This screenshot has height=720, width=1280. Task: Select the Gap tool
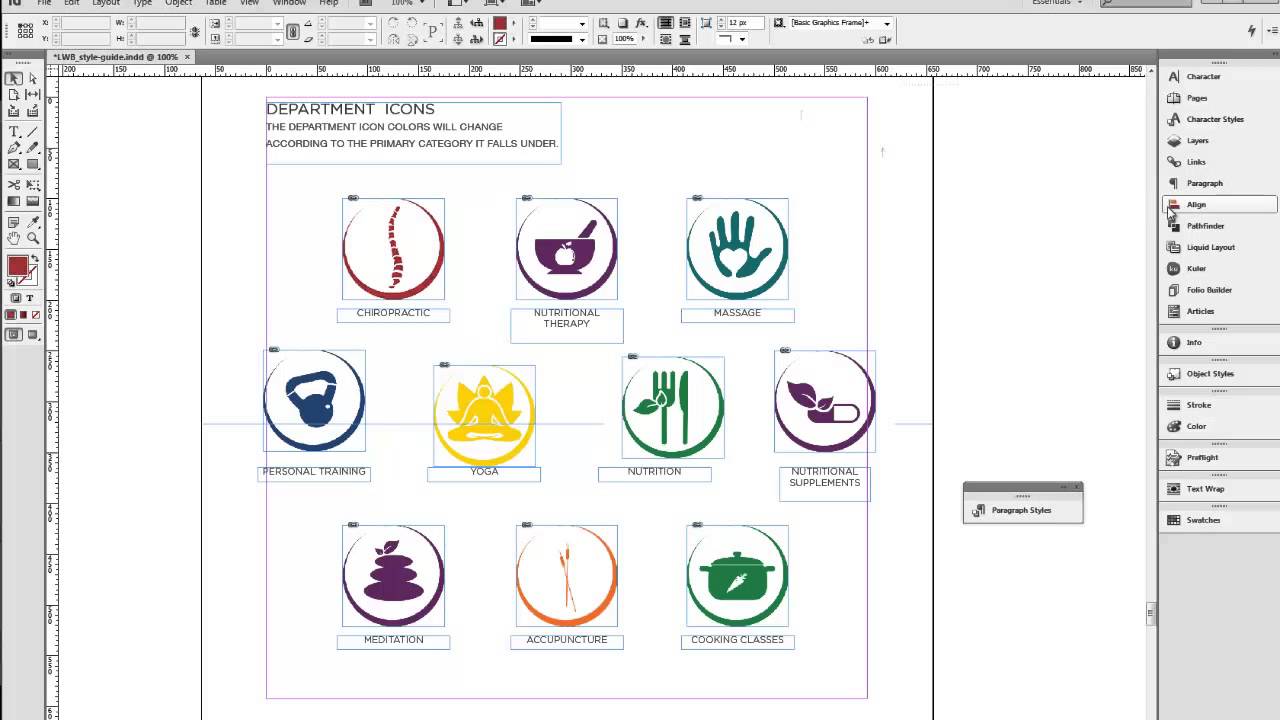(x=33, y=94)
